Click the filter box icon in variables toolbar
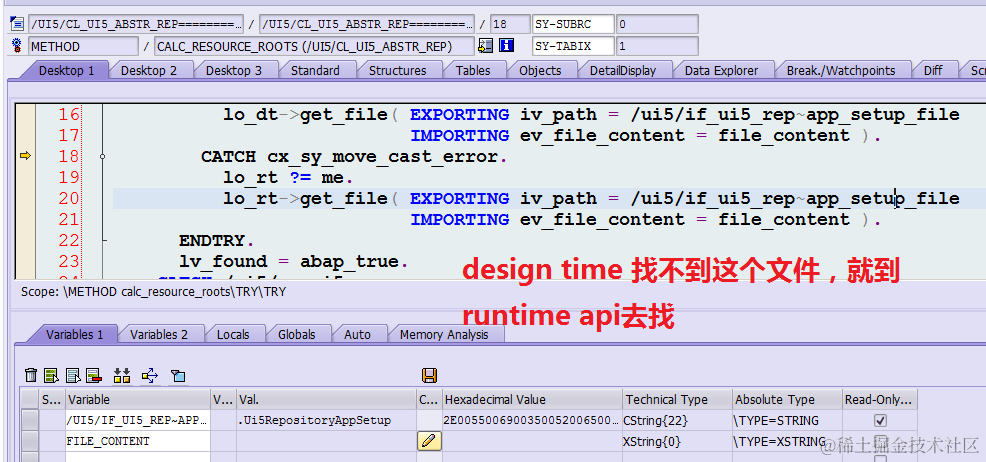 point(178,376)
